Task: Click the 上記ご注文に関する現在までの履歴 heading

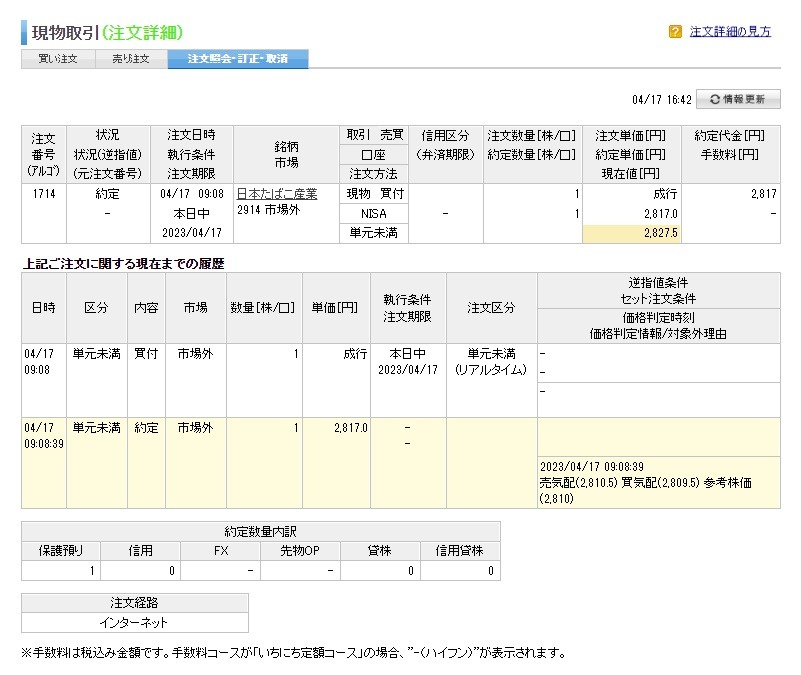Action: pos(124,264)
